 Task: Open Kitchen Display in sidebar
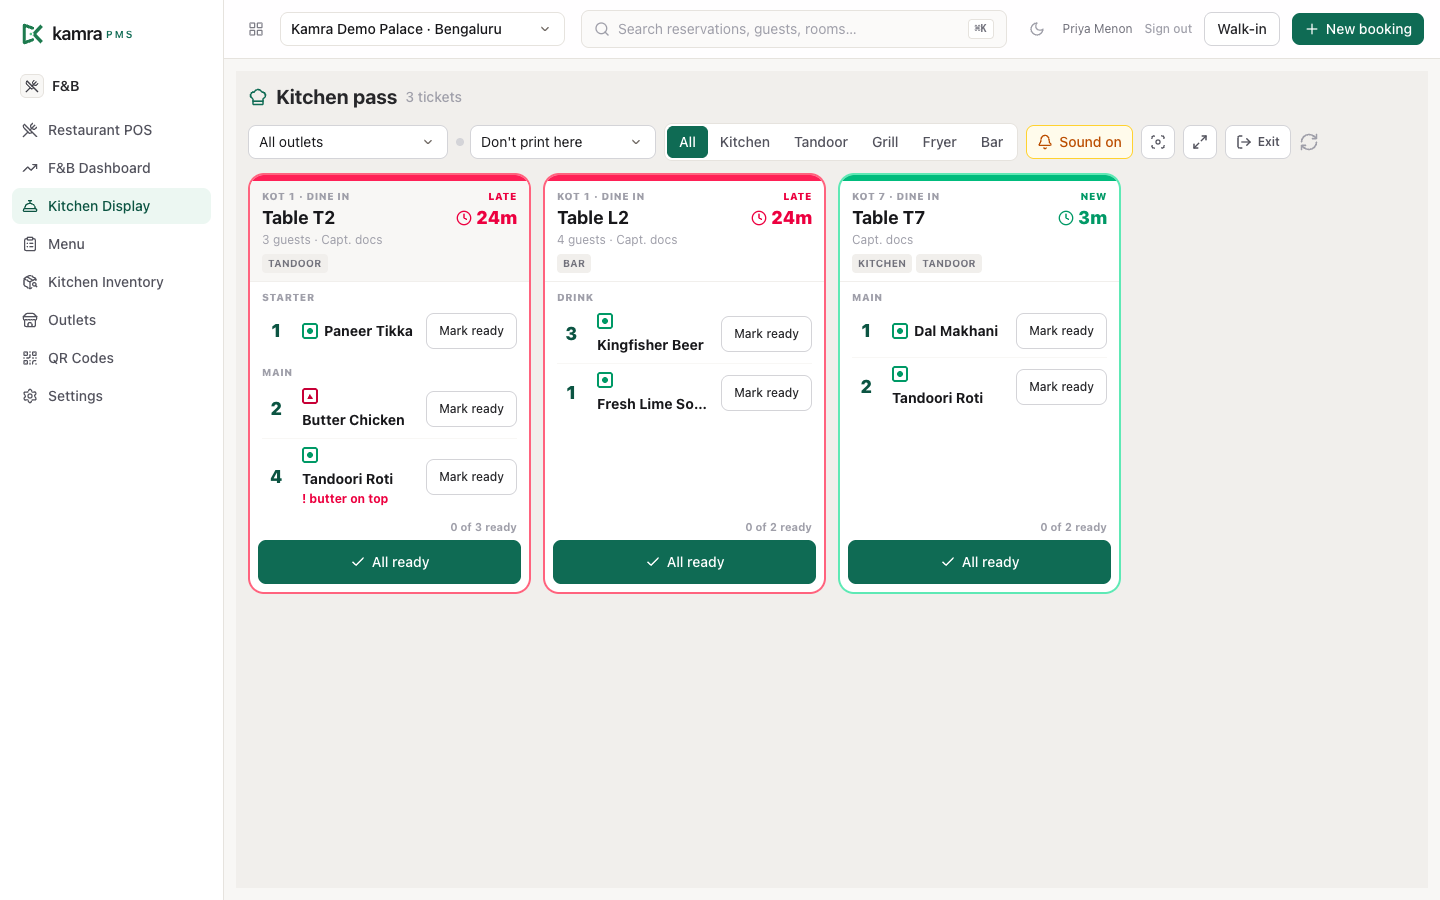[111, 206]
